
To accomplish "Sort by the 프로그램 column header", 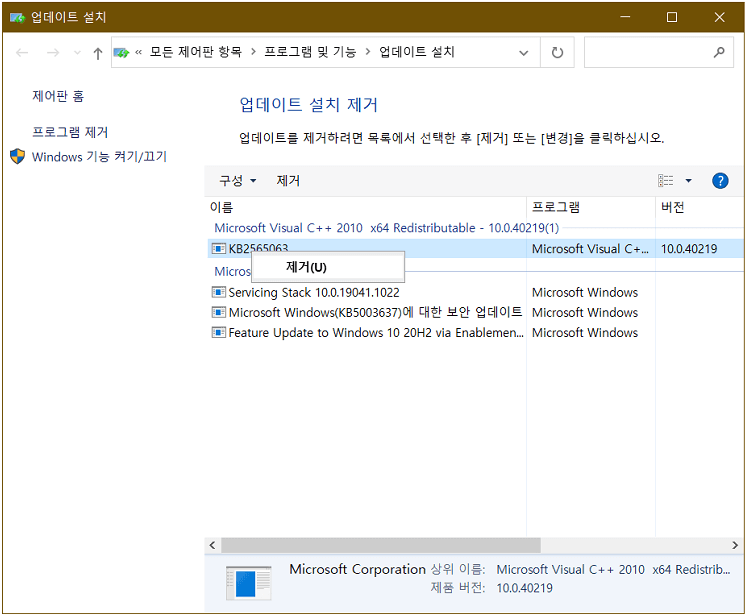I will [591, 207].
